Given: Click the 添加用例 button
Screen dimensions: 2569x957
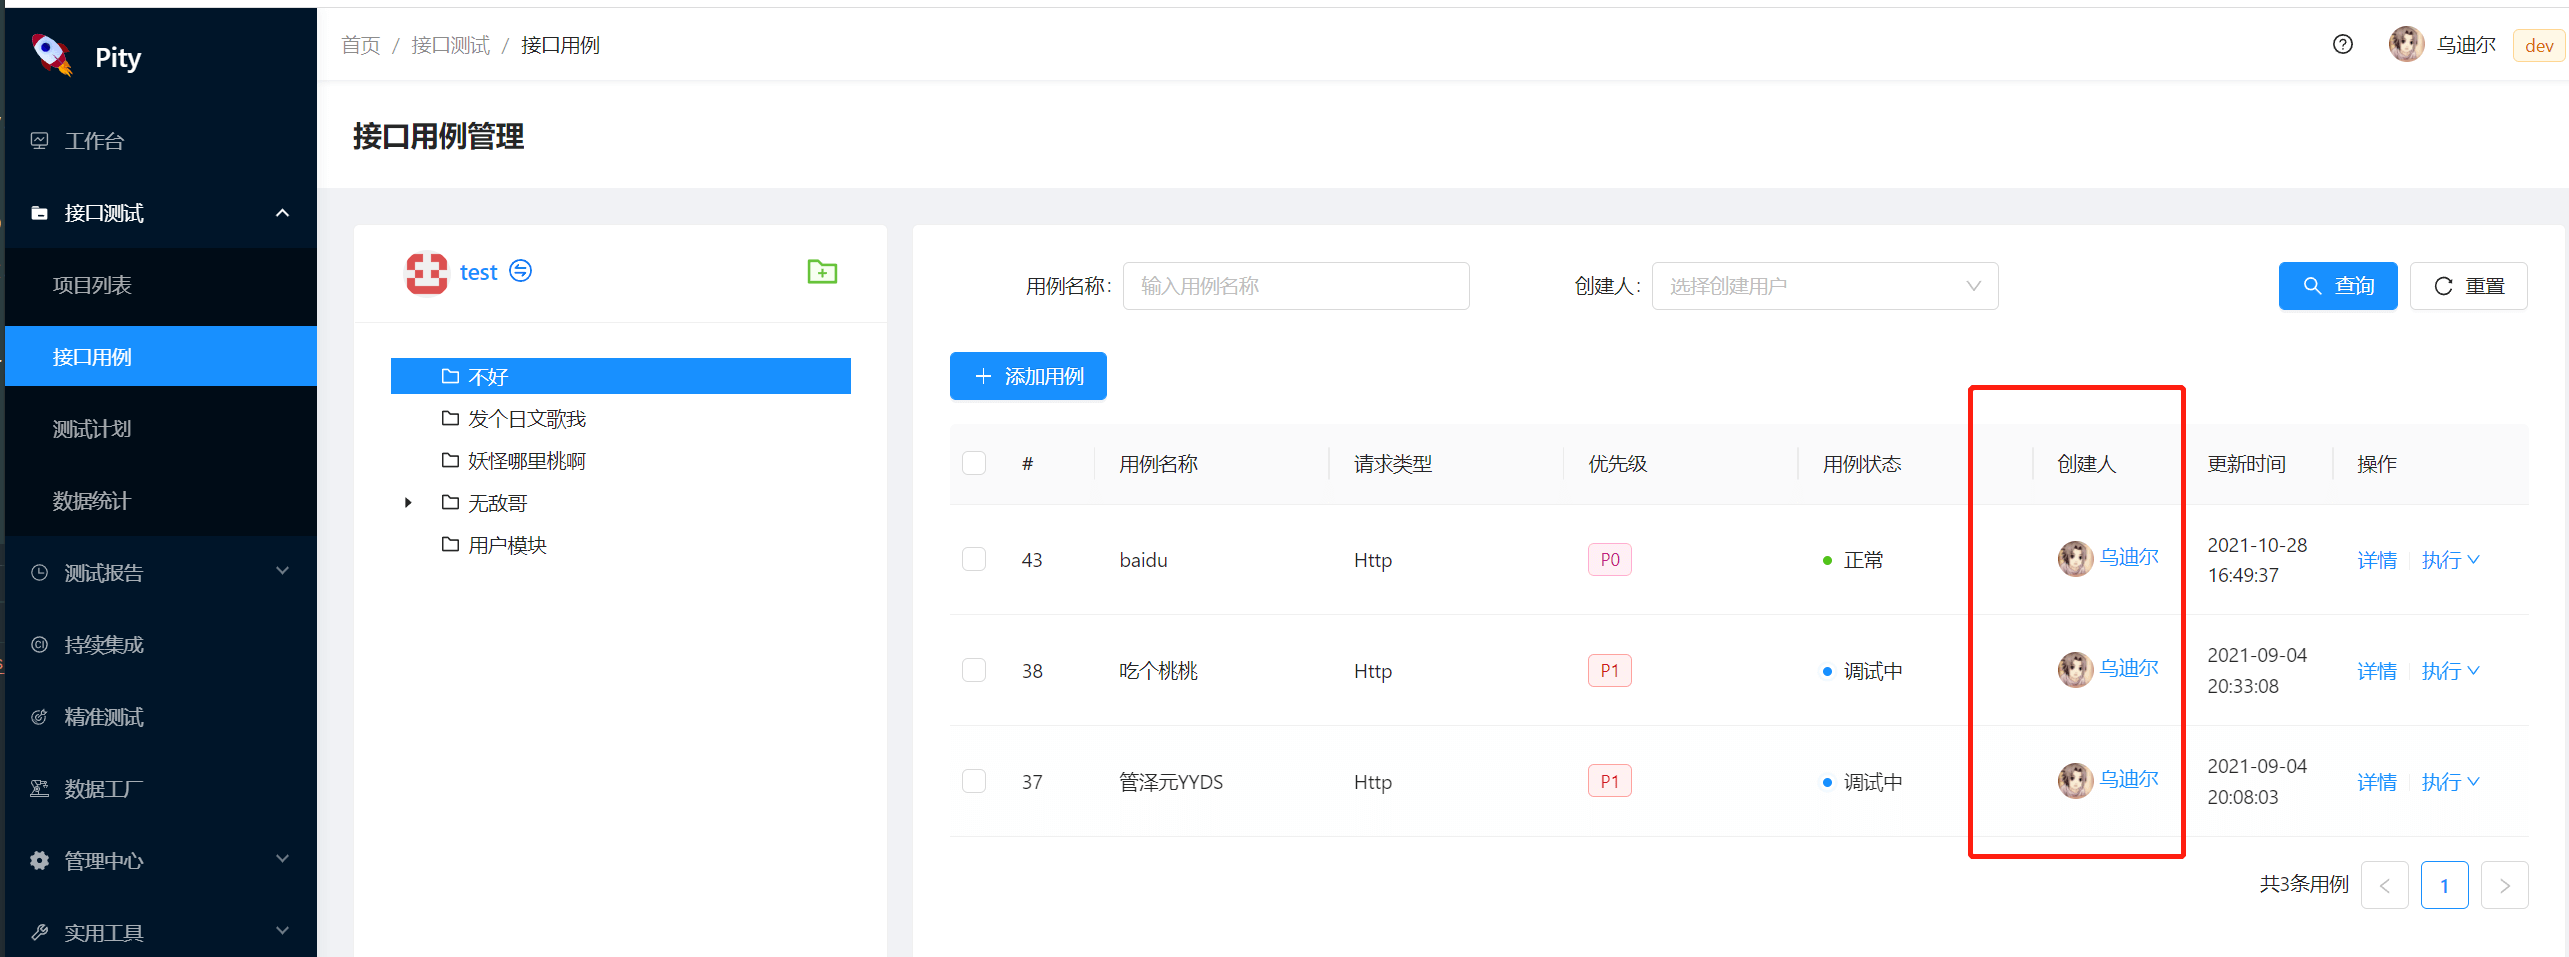Looking at the screenshot, I should tap(1028, 376).
